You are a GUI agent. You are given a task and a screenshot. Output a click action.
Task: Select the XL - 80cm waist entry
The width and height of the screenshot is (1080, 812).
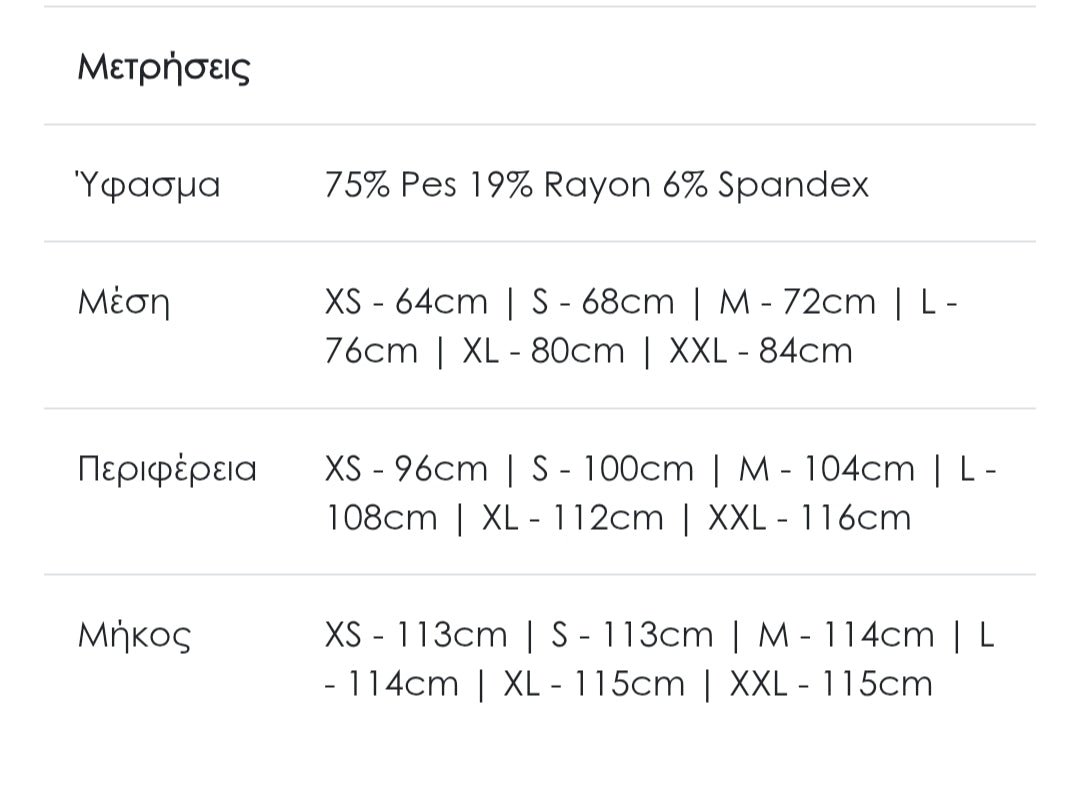tap(543, 351)
